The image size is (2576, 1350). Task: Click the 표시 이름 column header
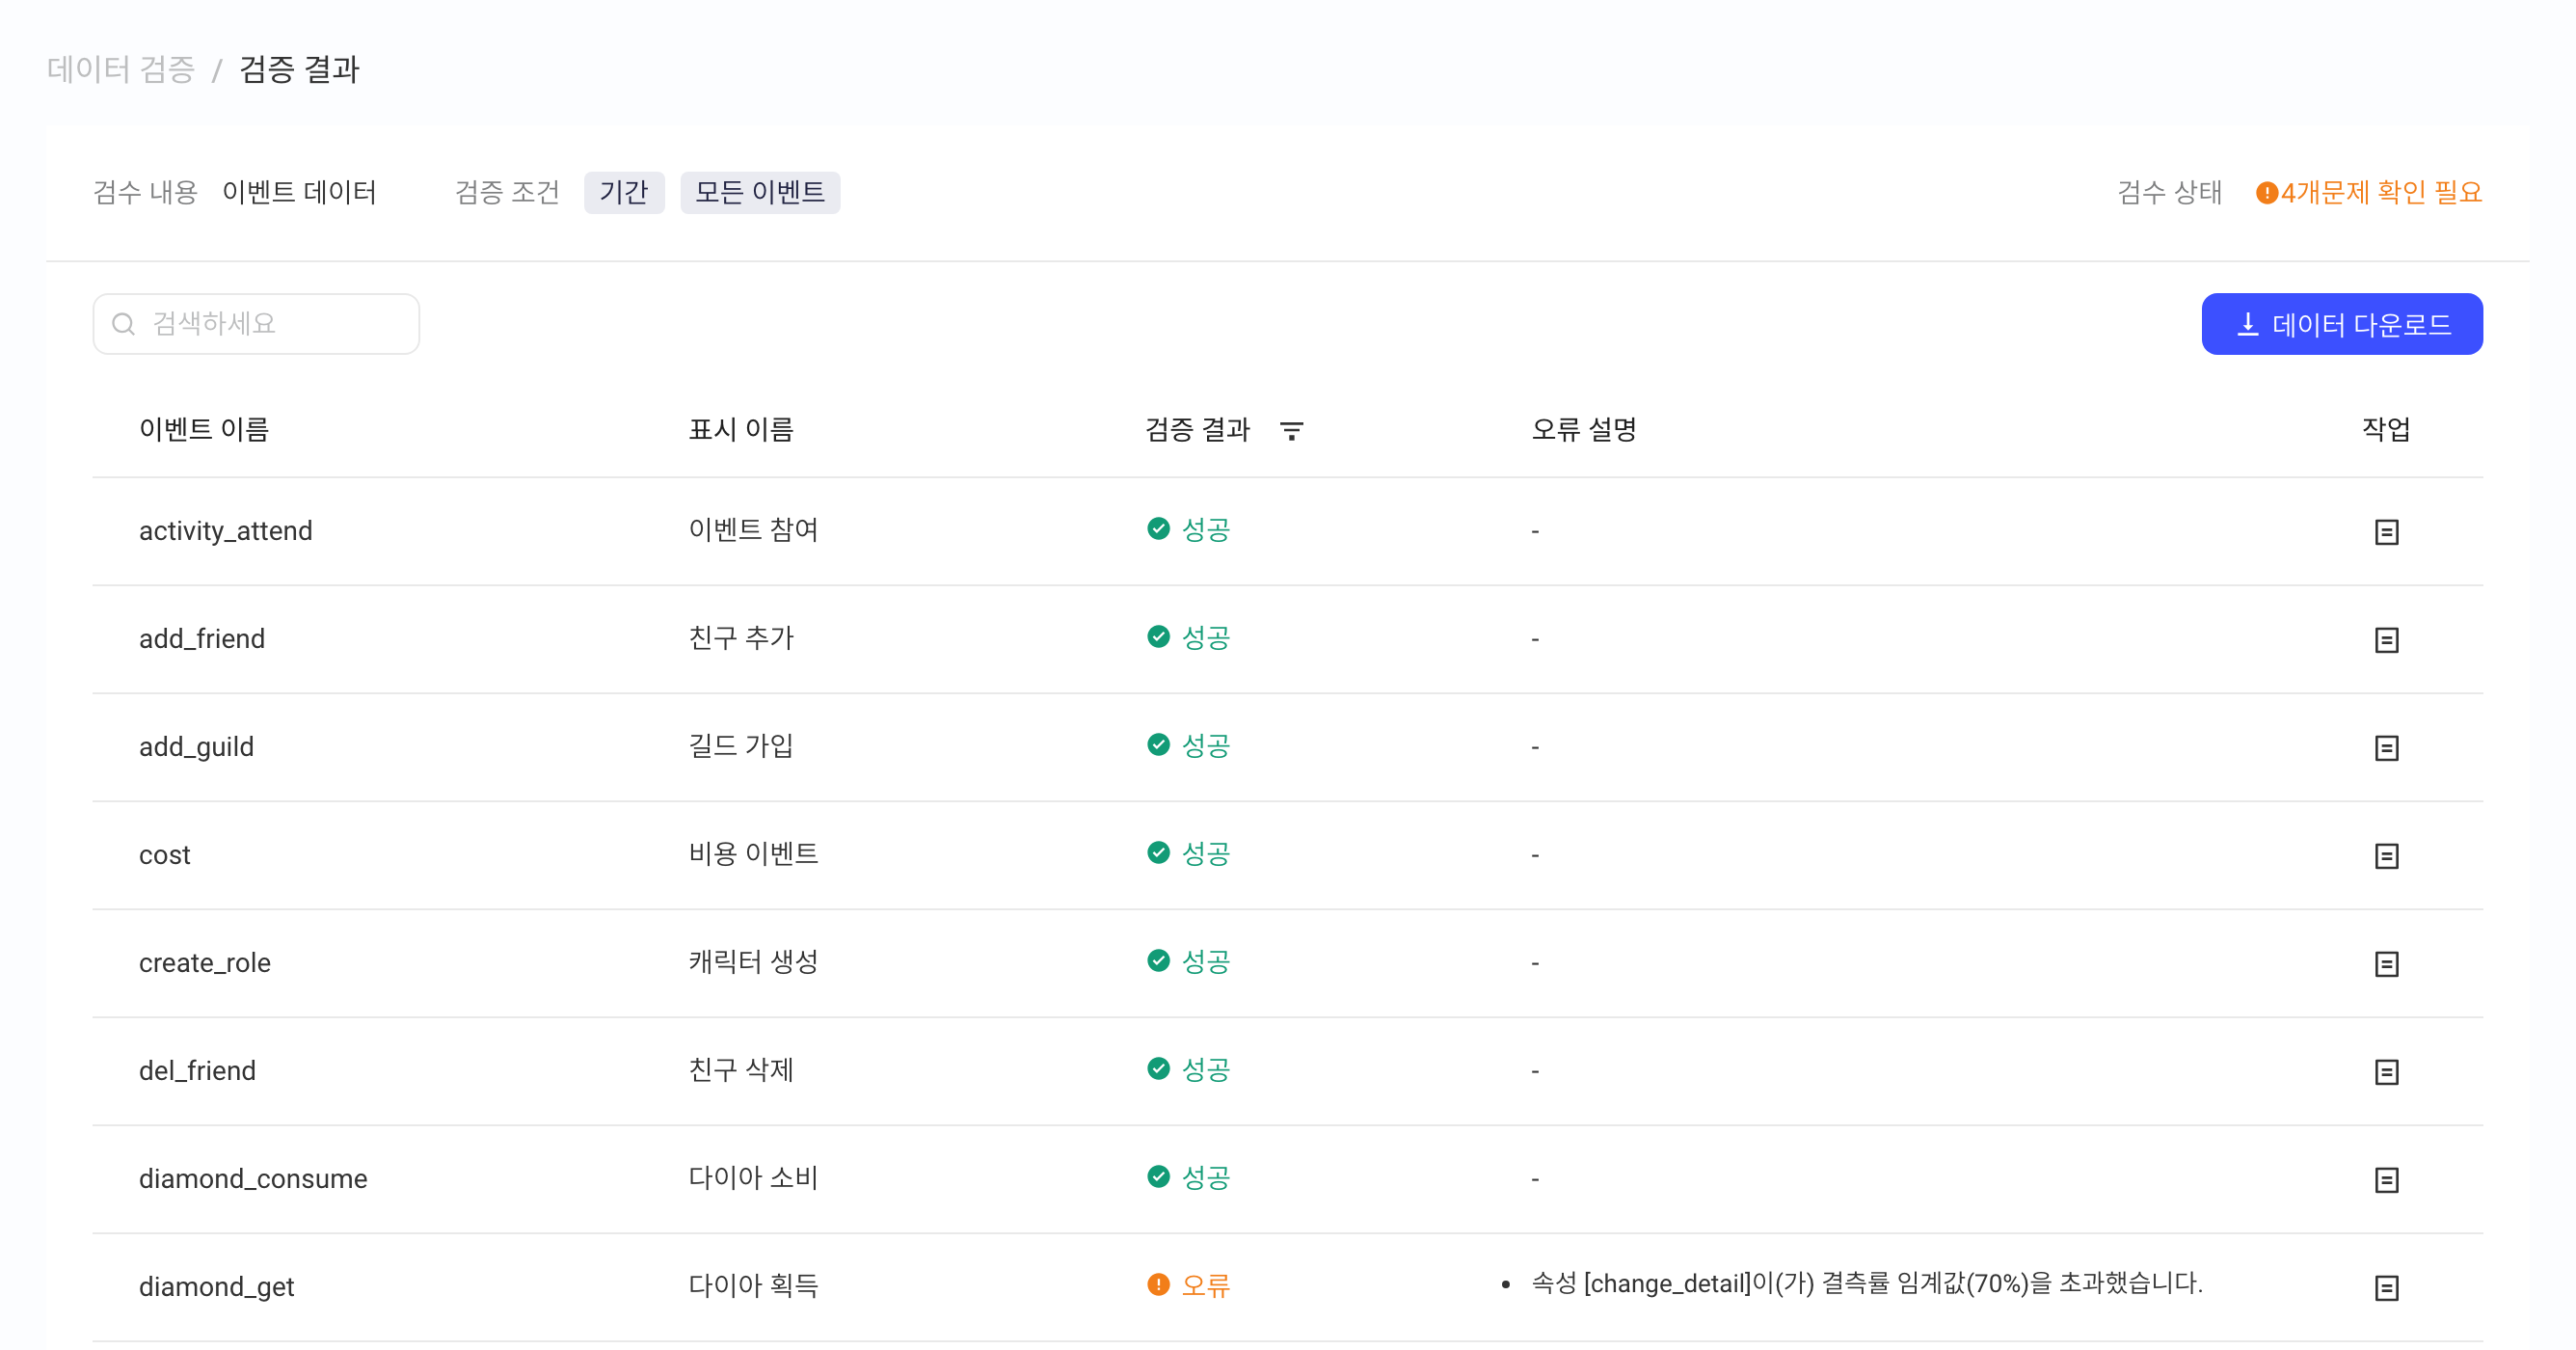click(741, 429)
